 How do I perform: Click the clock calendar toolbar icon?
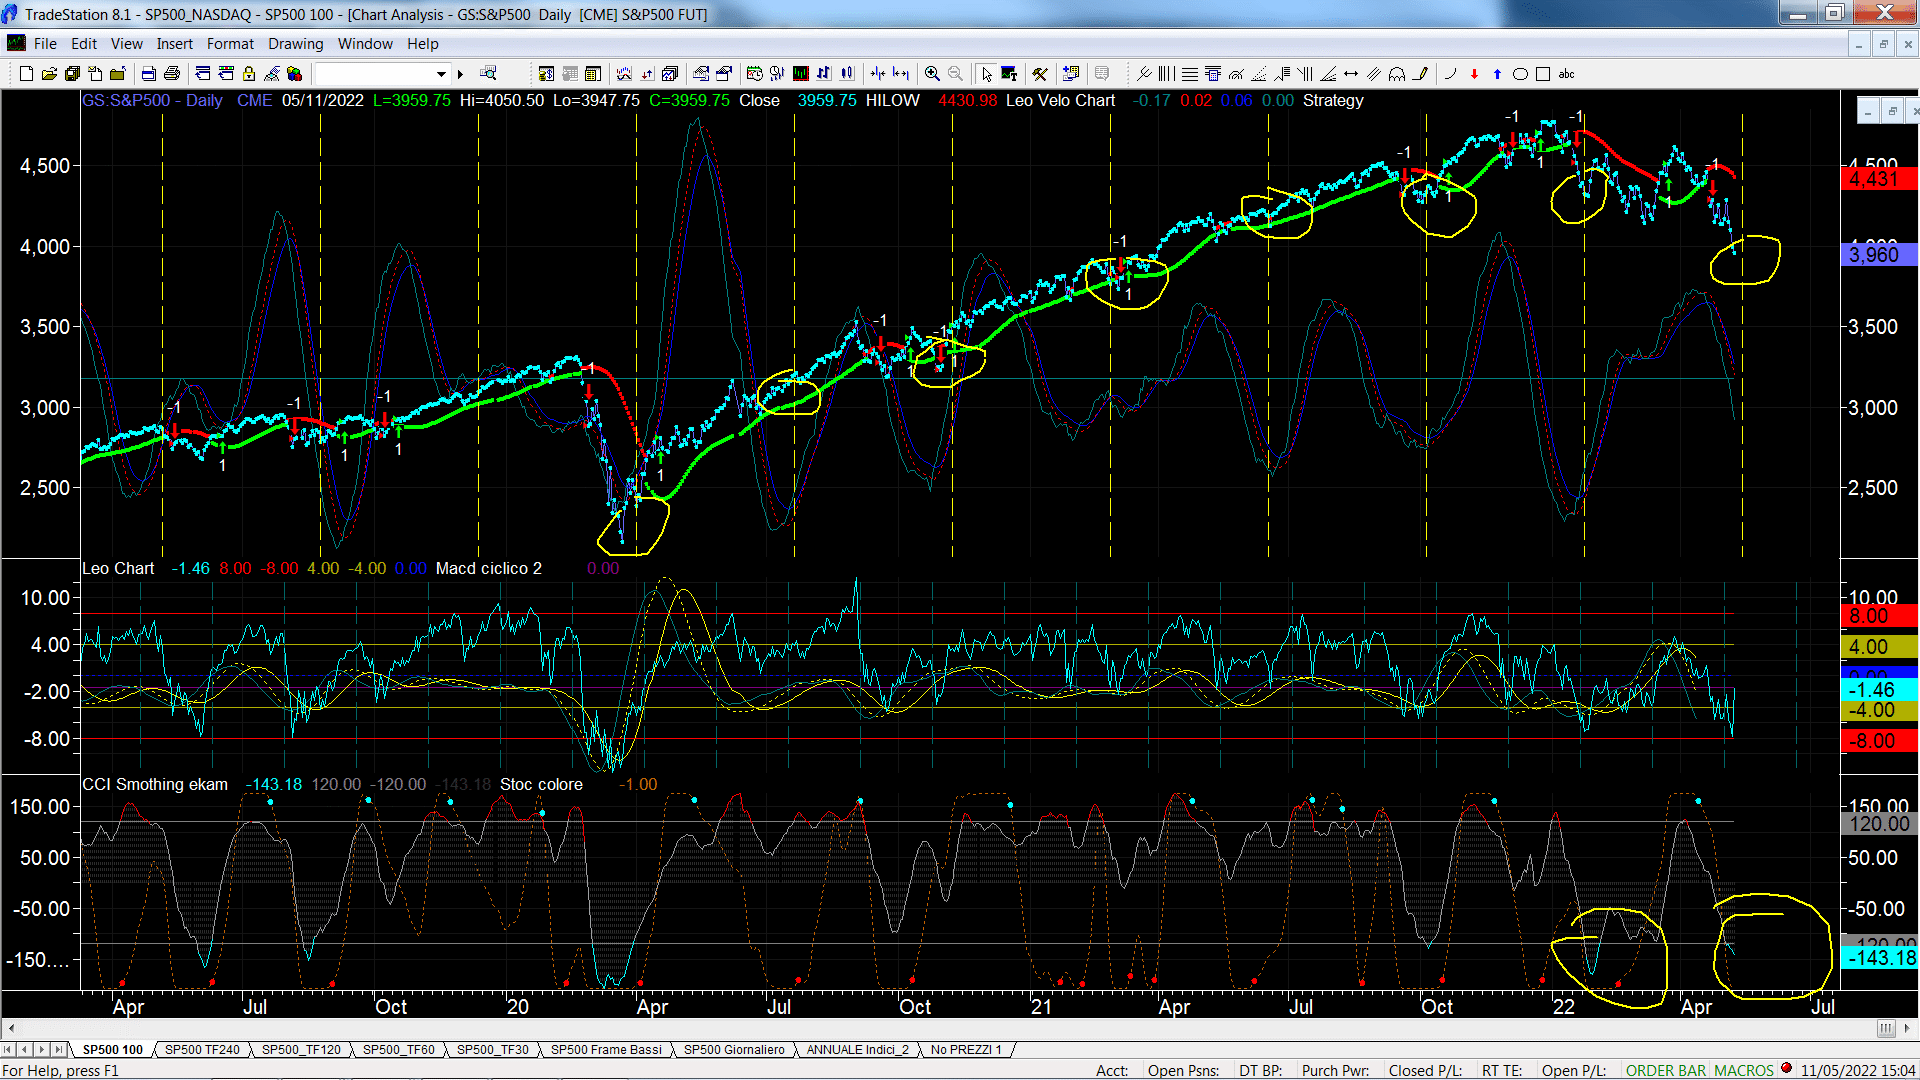pyautogui.click(x=755, y=74)
